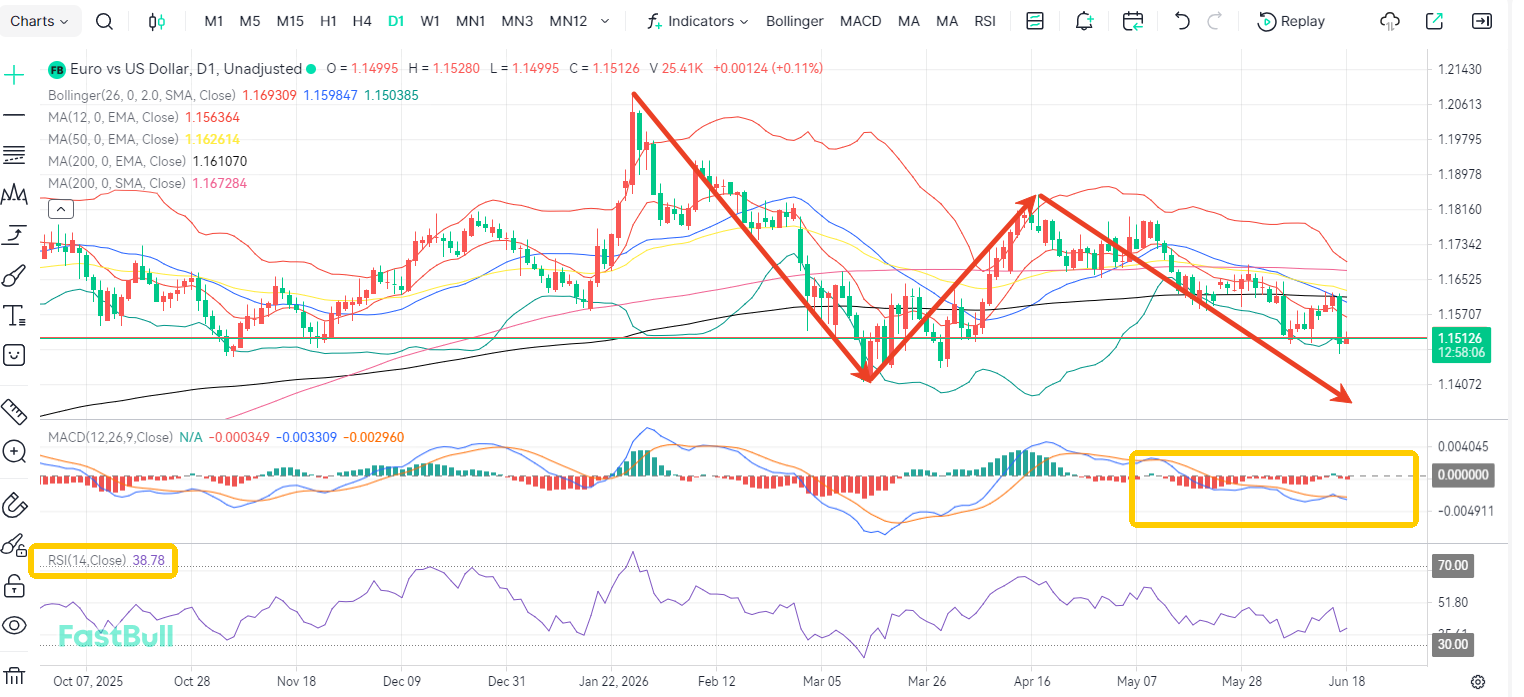This screenshot has width=1524, height=697.
Task: Click the MA(200, 0, SMA, Close) legend
Action: [117, 183]
